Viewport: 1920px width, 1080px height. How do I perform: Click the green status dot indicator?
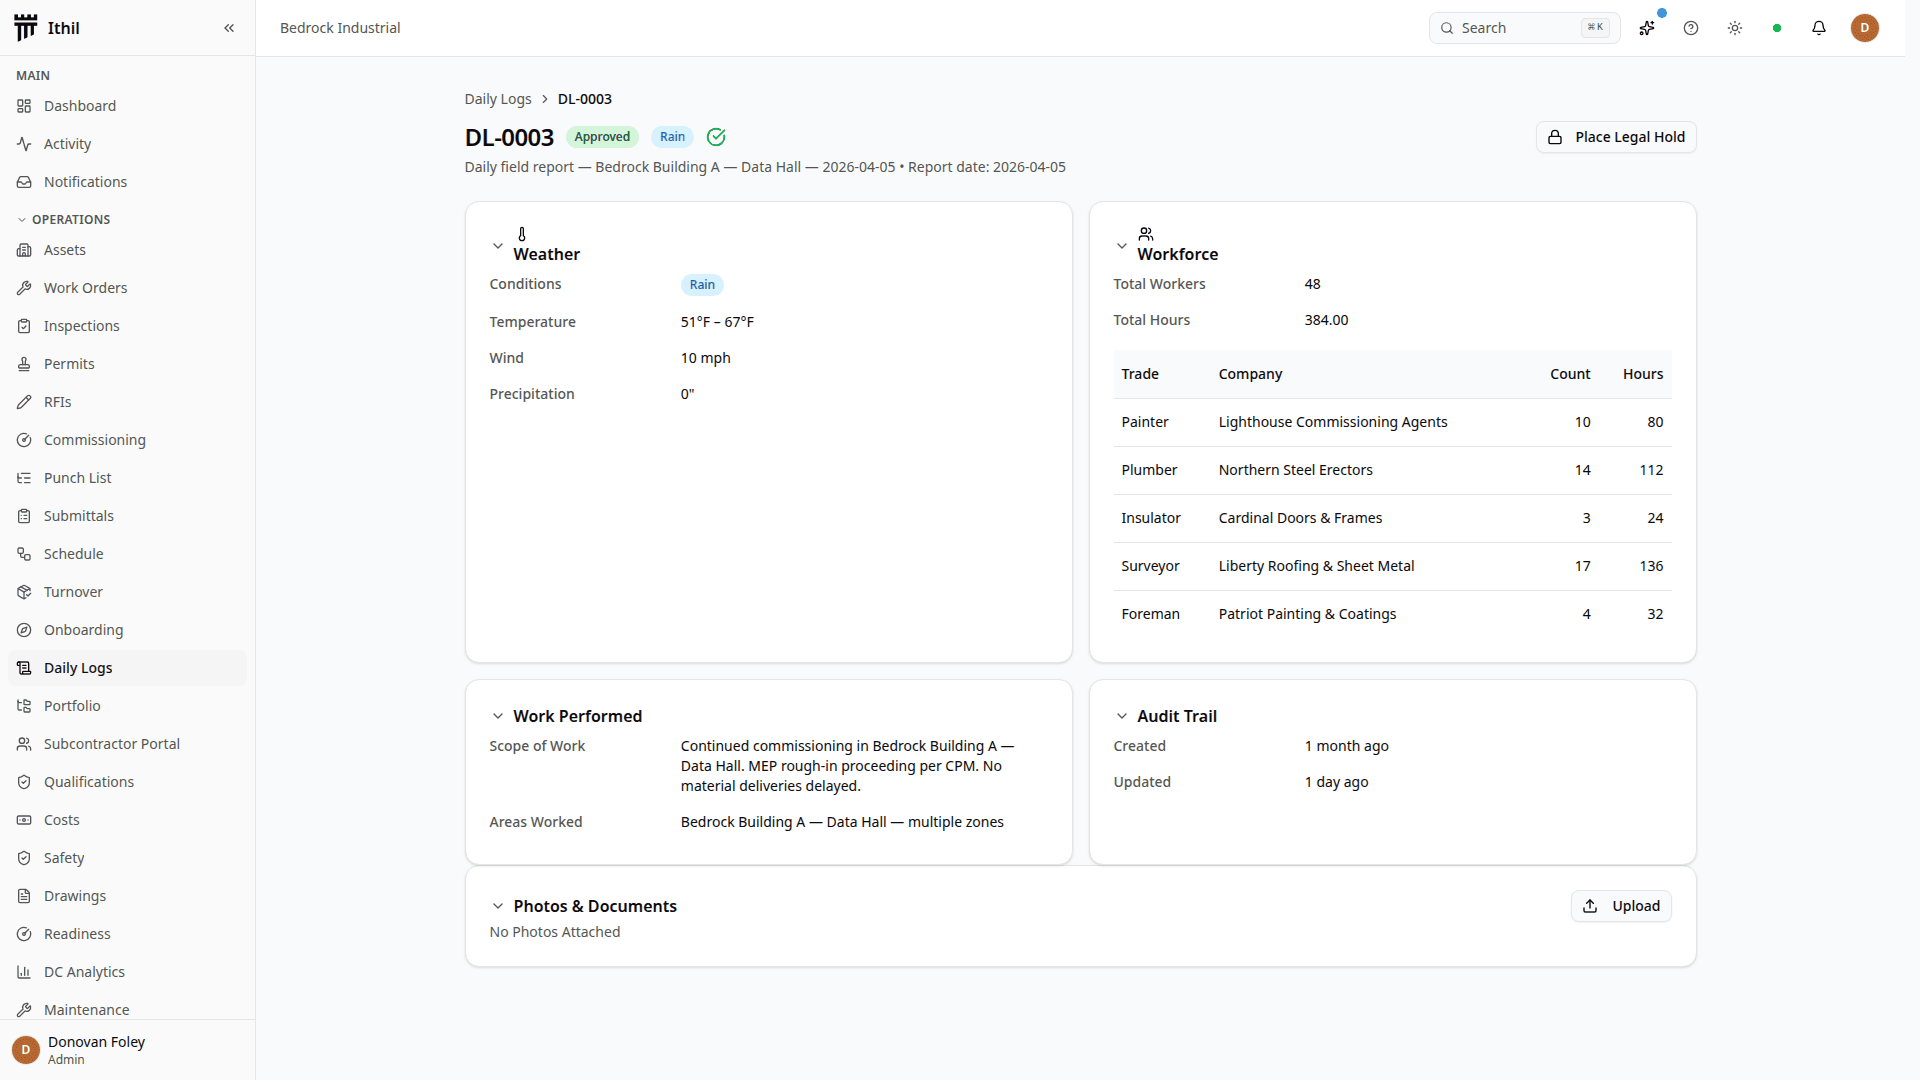click(x=1777, y=28)
